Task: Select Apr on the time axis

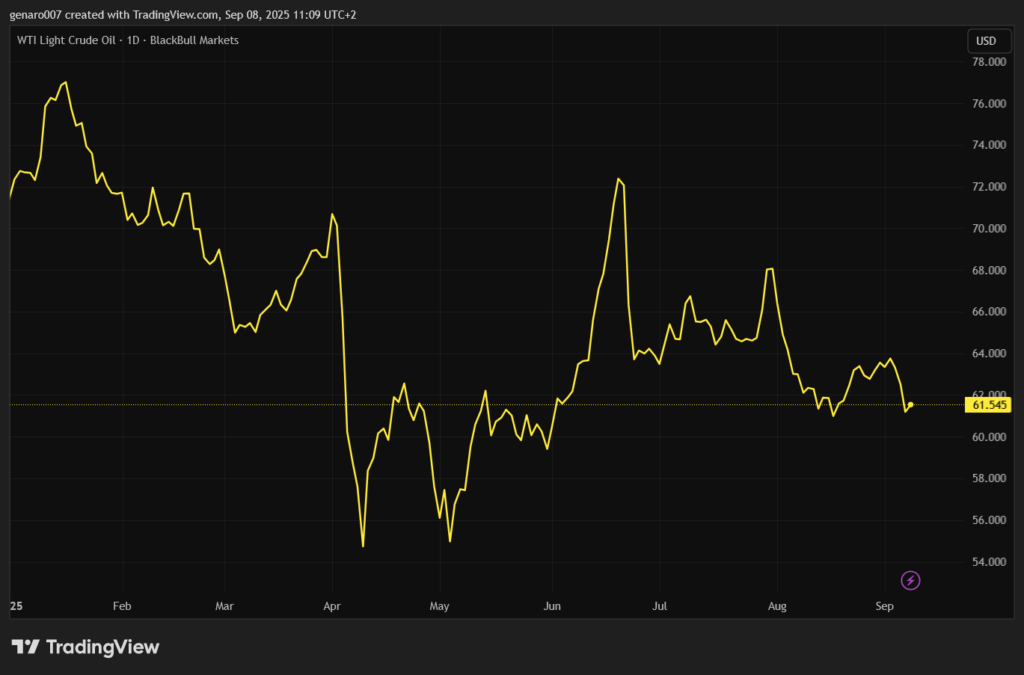Action: point(332,606)
